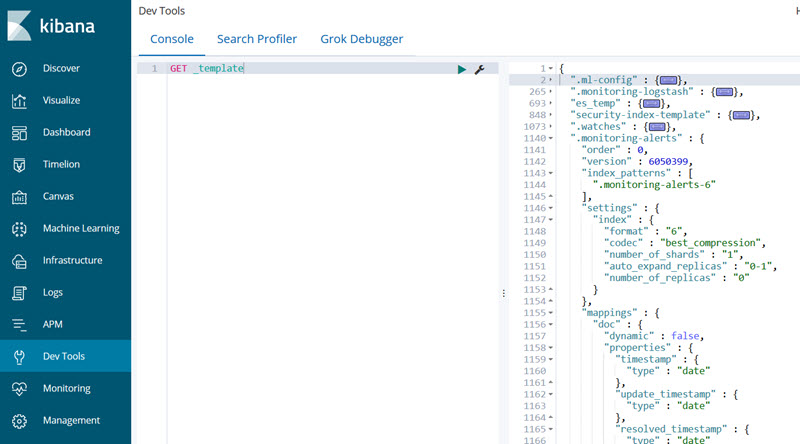Click the editor pane resize handle
The width and height of the screenshot is (800, 444).
coord(504,293)
